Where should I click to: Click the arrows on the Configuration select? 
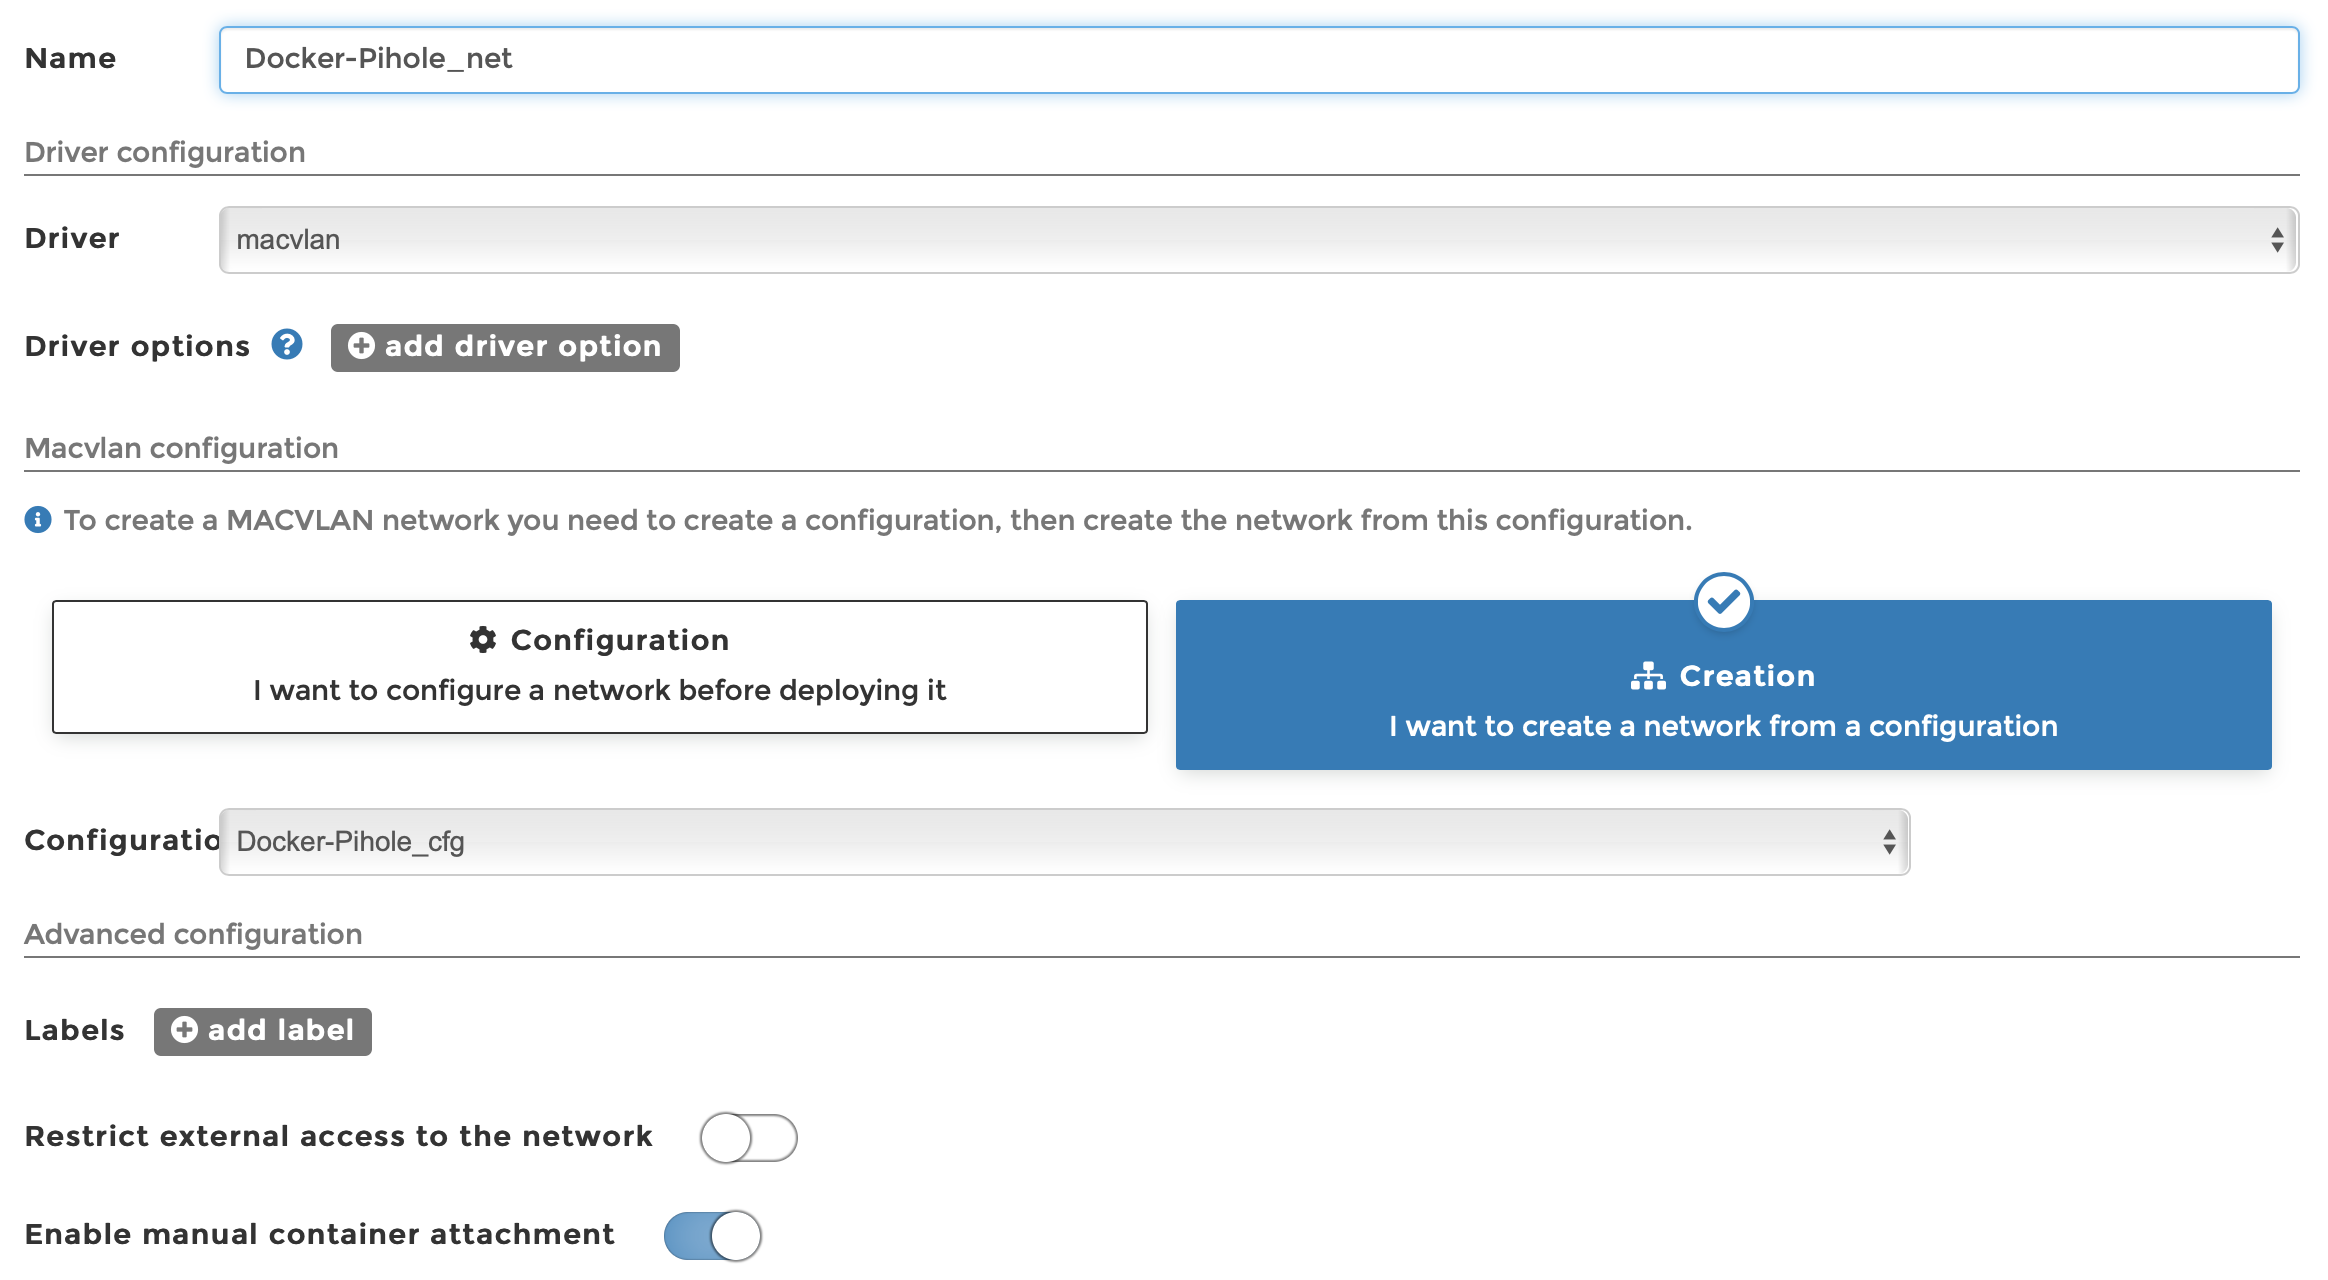click(1888, 842)
